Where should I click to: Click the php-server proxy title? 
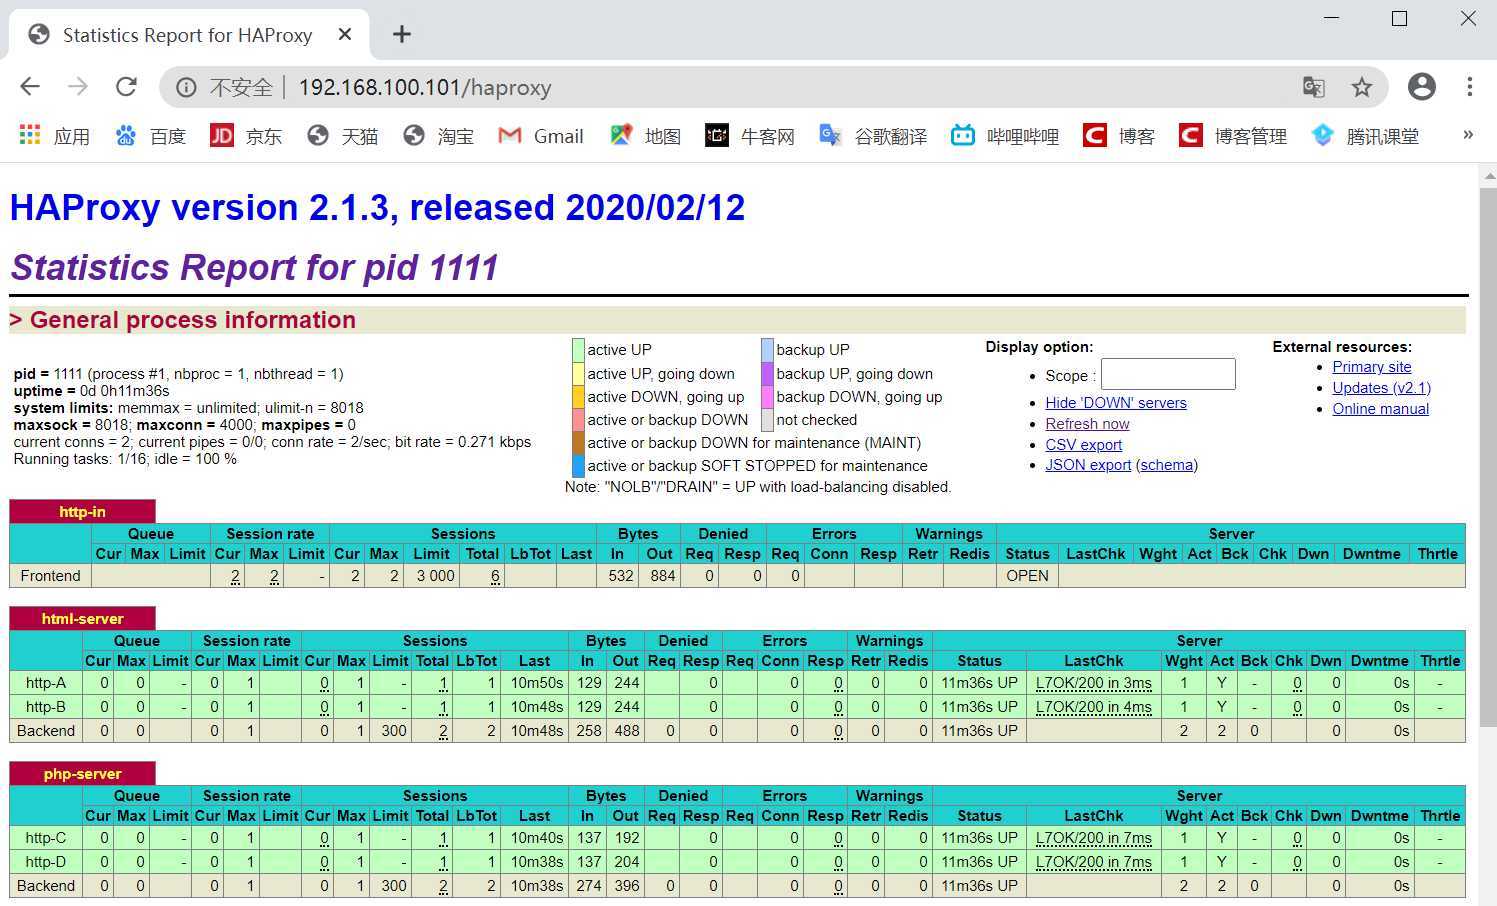pyautogui.click(x=82, y=774)
